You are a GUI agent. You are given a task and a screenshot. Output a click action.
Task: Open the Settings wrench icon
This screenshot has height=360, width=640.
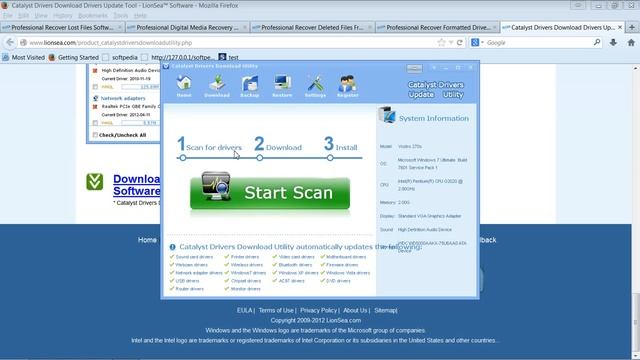point(315,86)
